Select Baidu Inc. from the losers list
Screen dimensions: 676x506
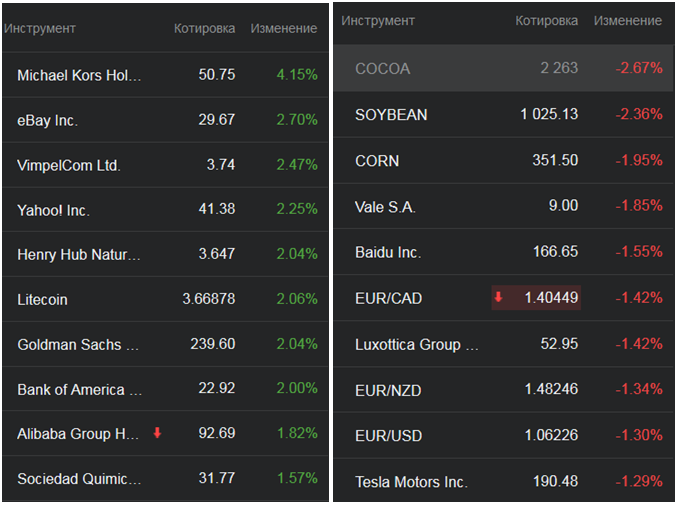tap(388, 252)
